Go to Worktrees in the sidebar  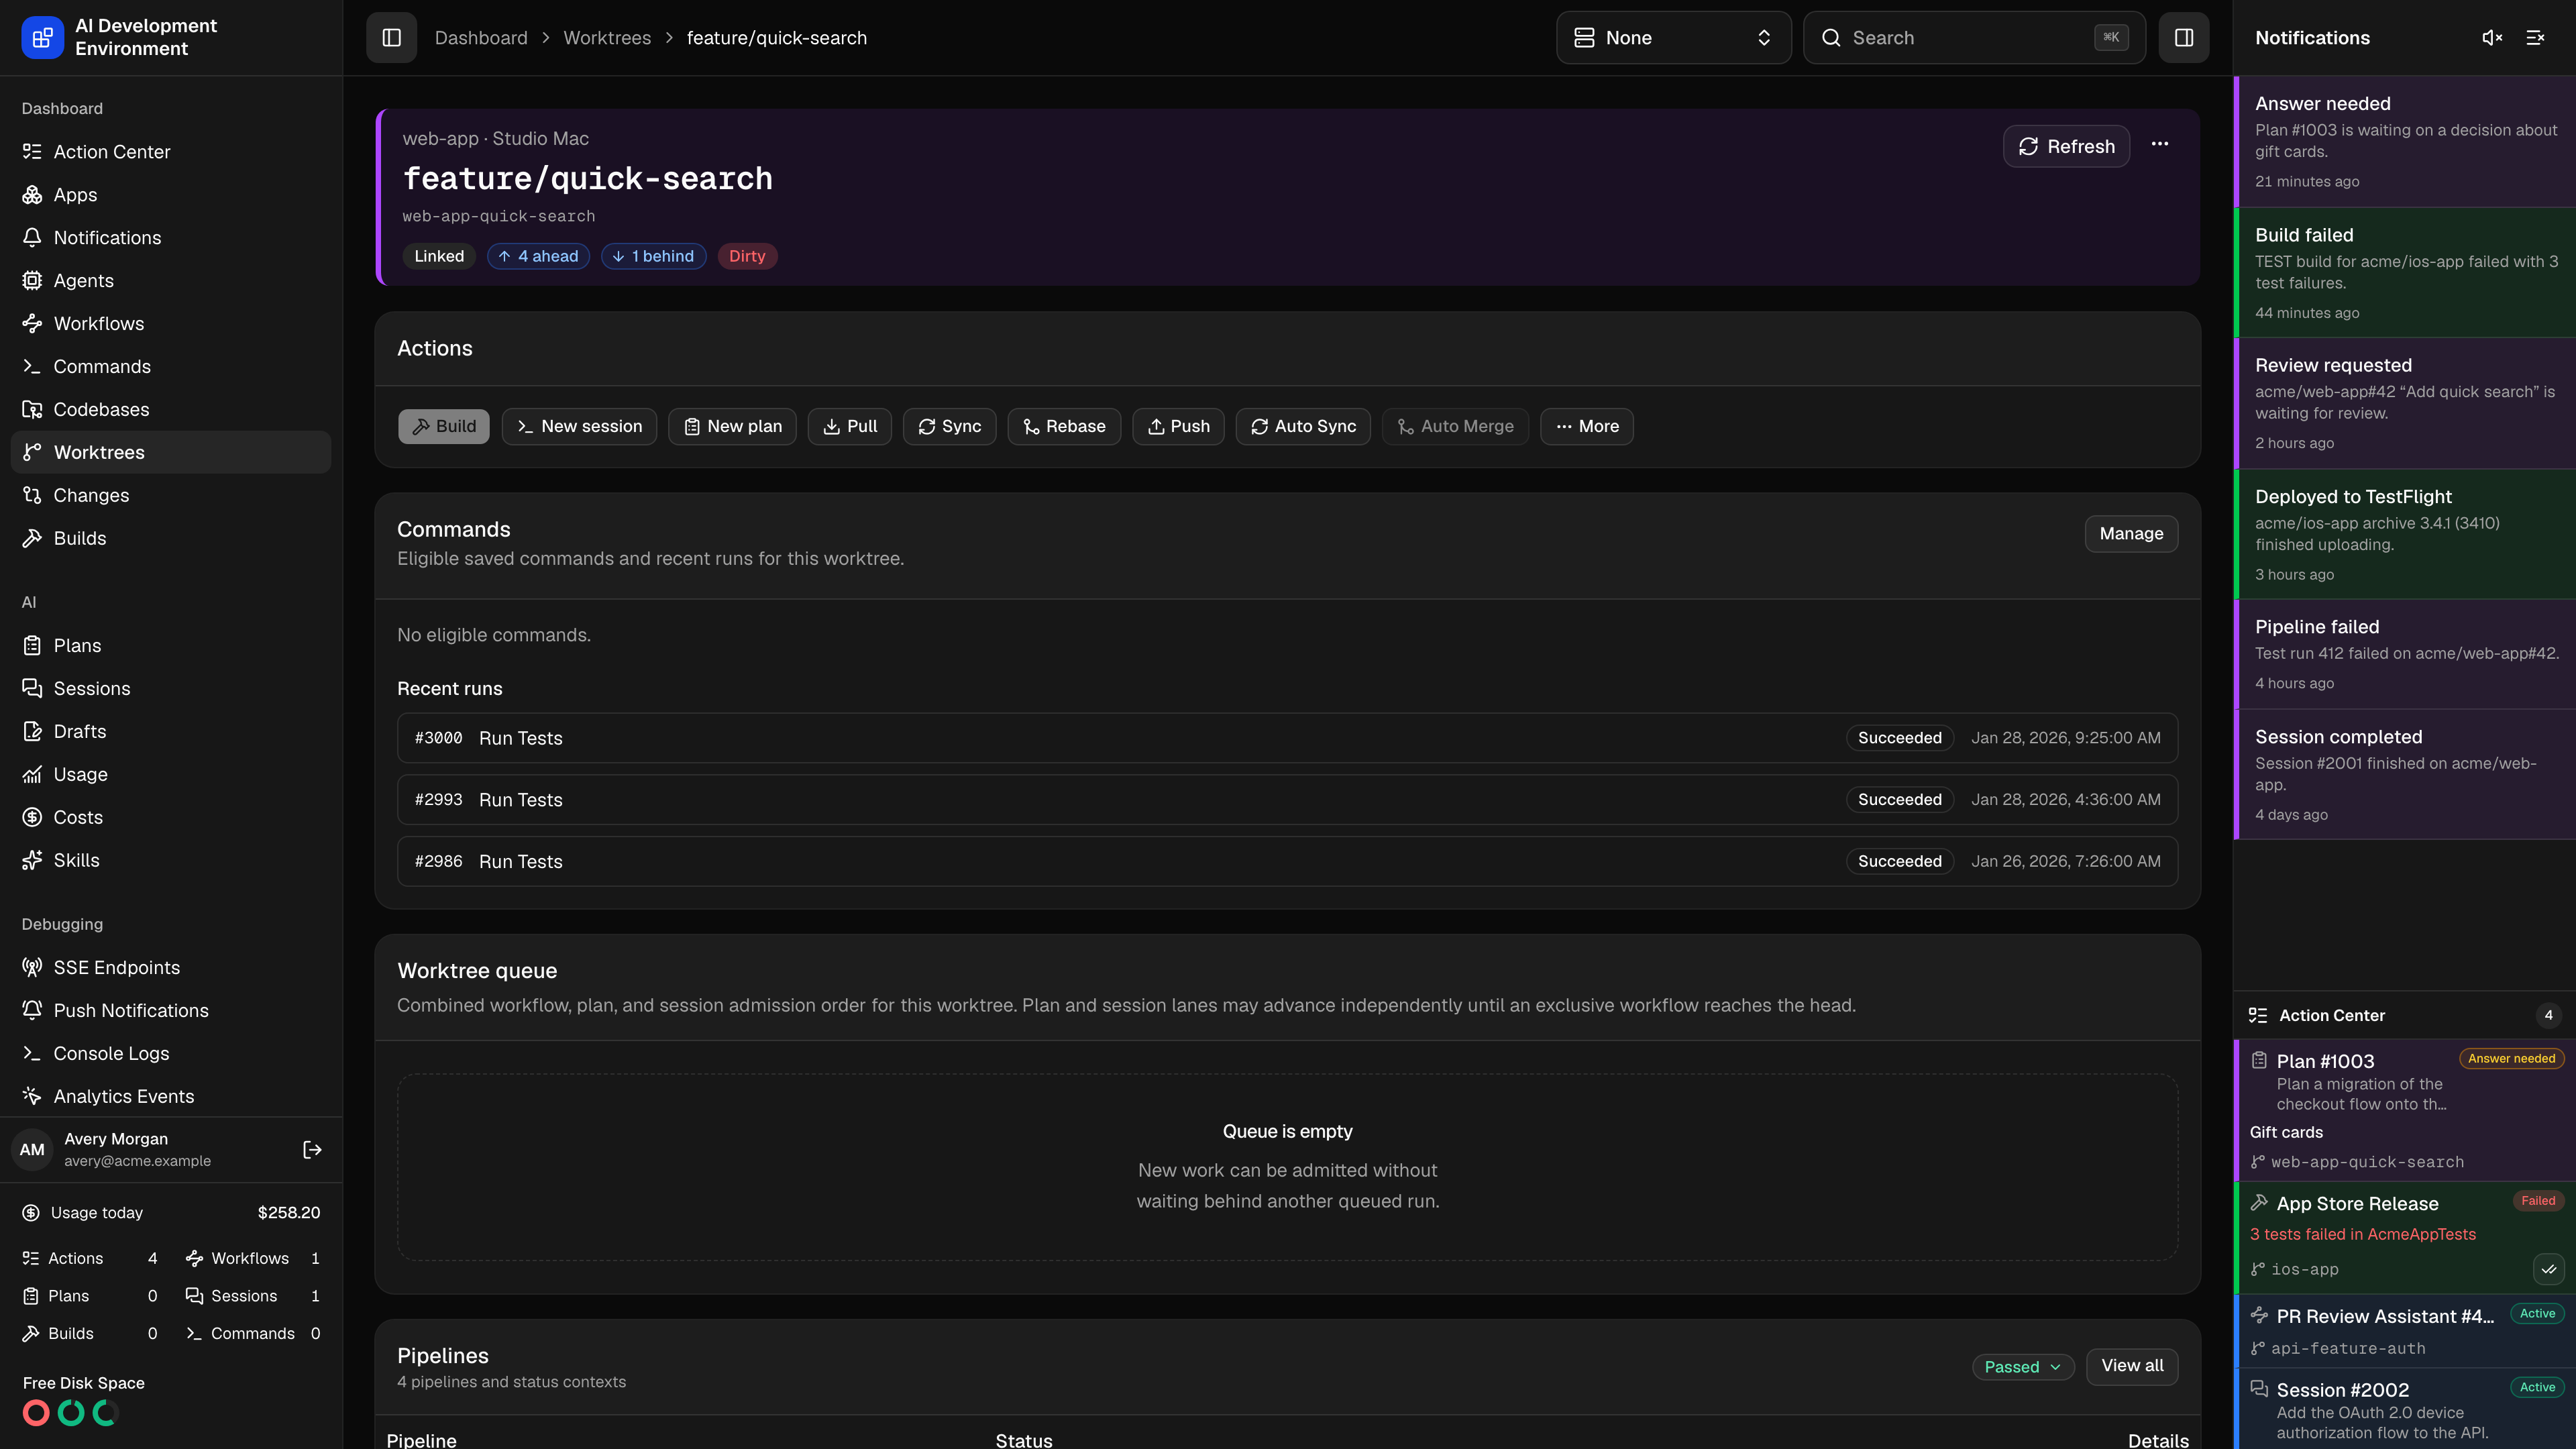171,452
